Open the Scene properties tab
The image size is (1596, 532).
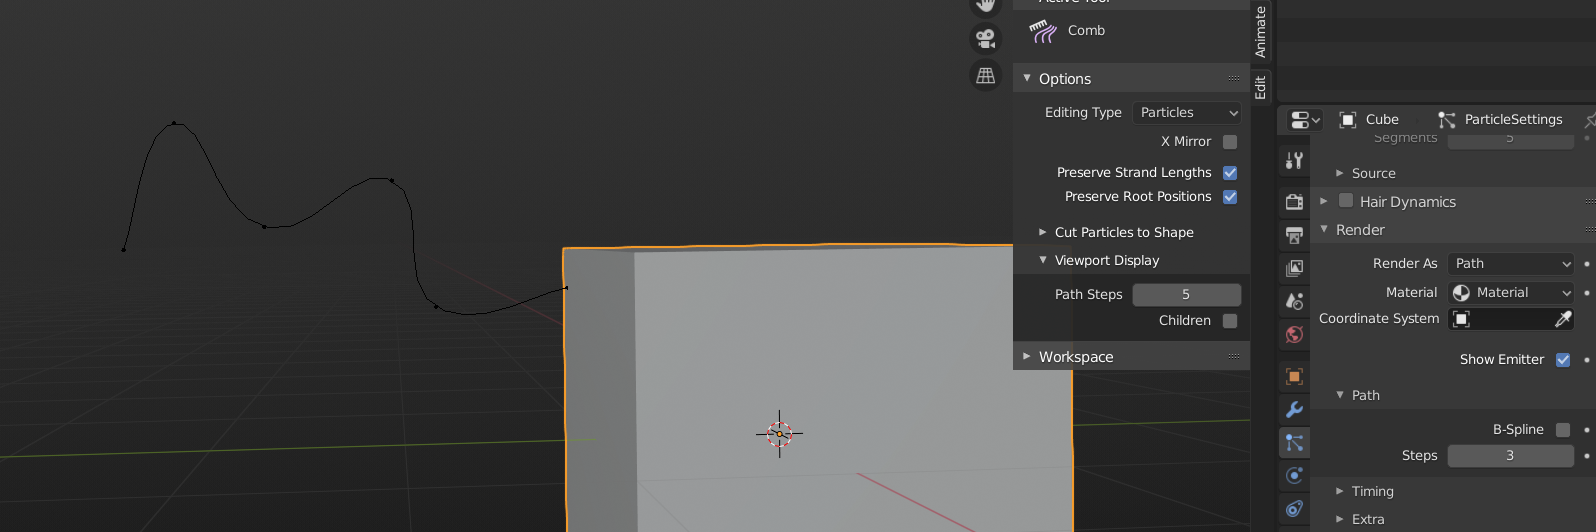(x=1294, y=301)
